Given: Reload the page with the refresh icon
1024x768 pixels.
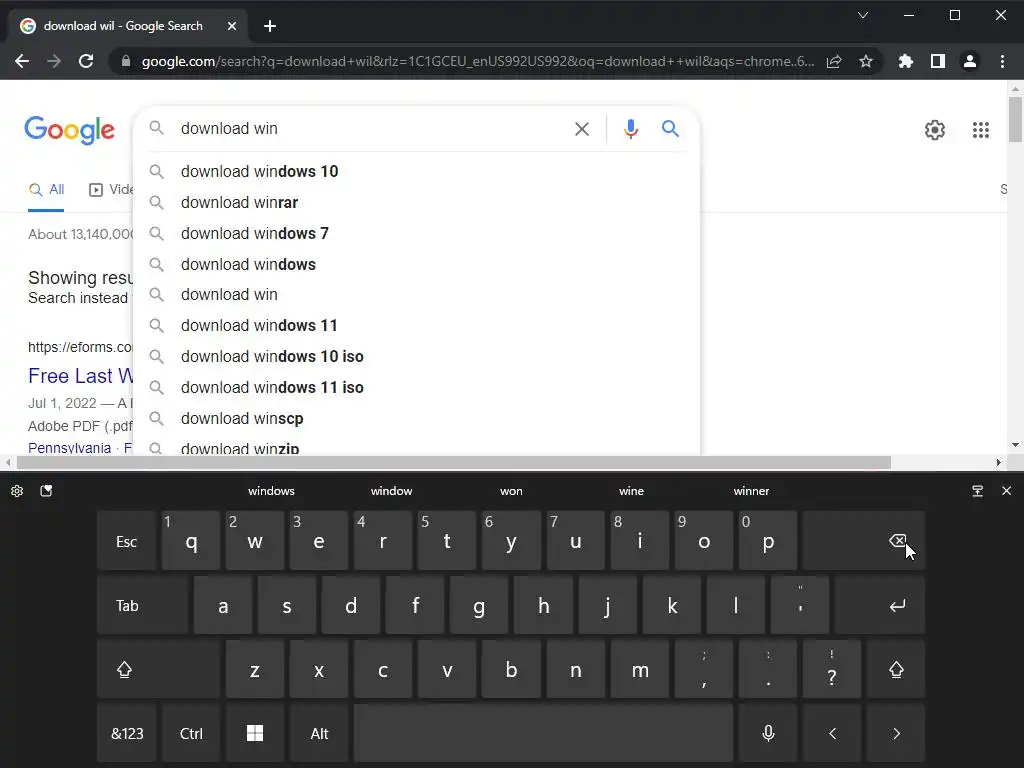Looking at the screenshot, I should [86, 61].
